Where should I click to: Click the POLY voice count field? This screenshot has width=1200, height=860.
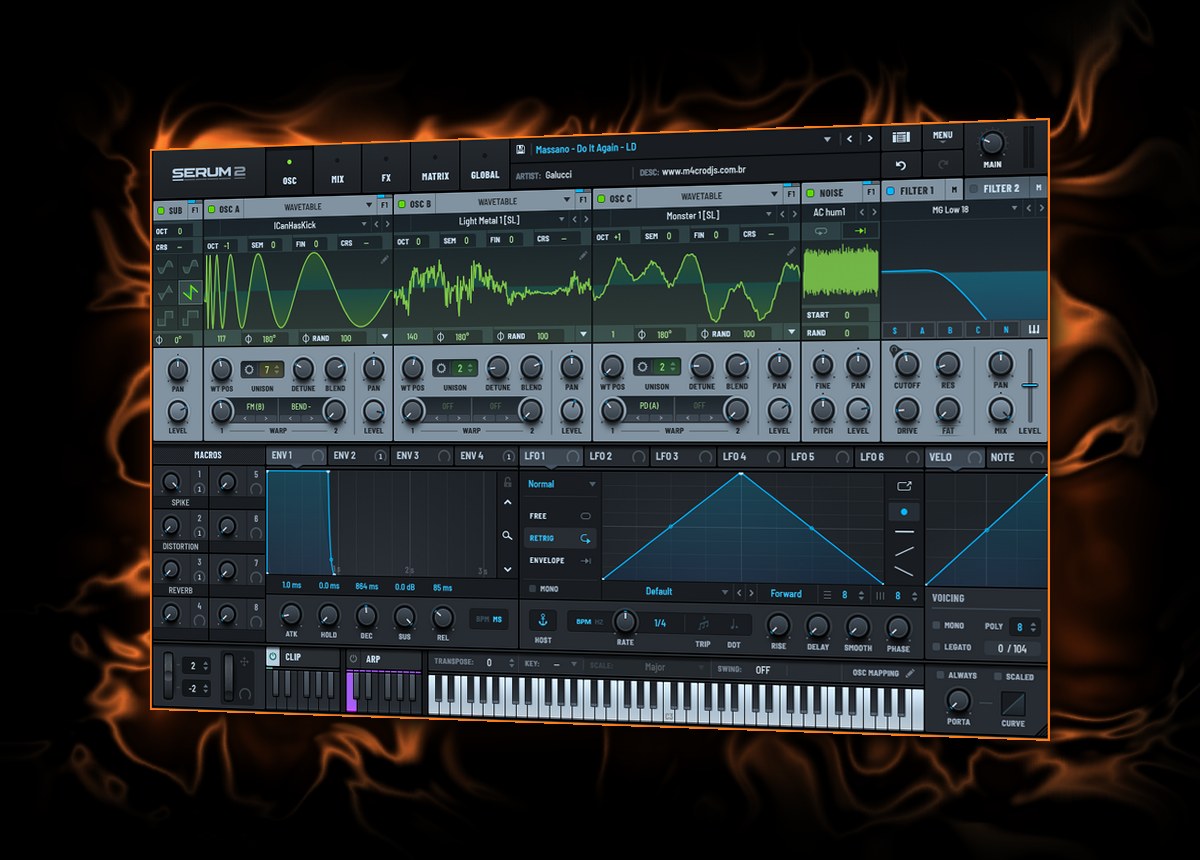tap(1025, 627)
